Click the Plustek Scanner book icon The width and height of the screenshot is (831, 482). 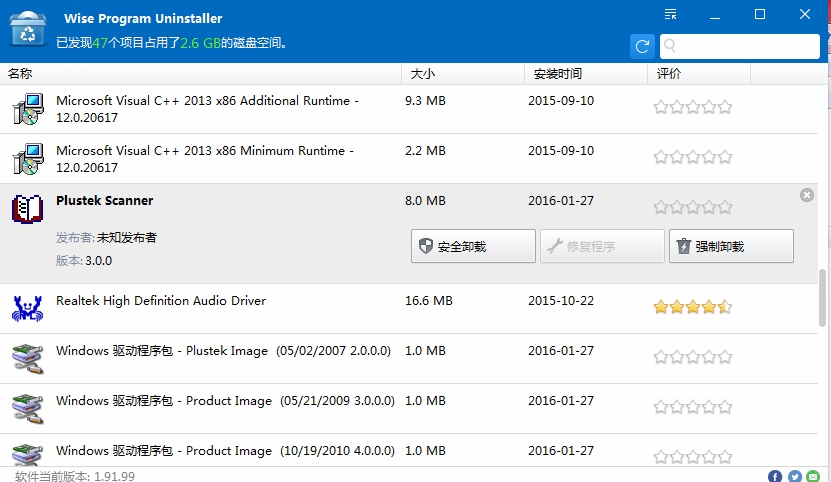click(x=28, y=209)
